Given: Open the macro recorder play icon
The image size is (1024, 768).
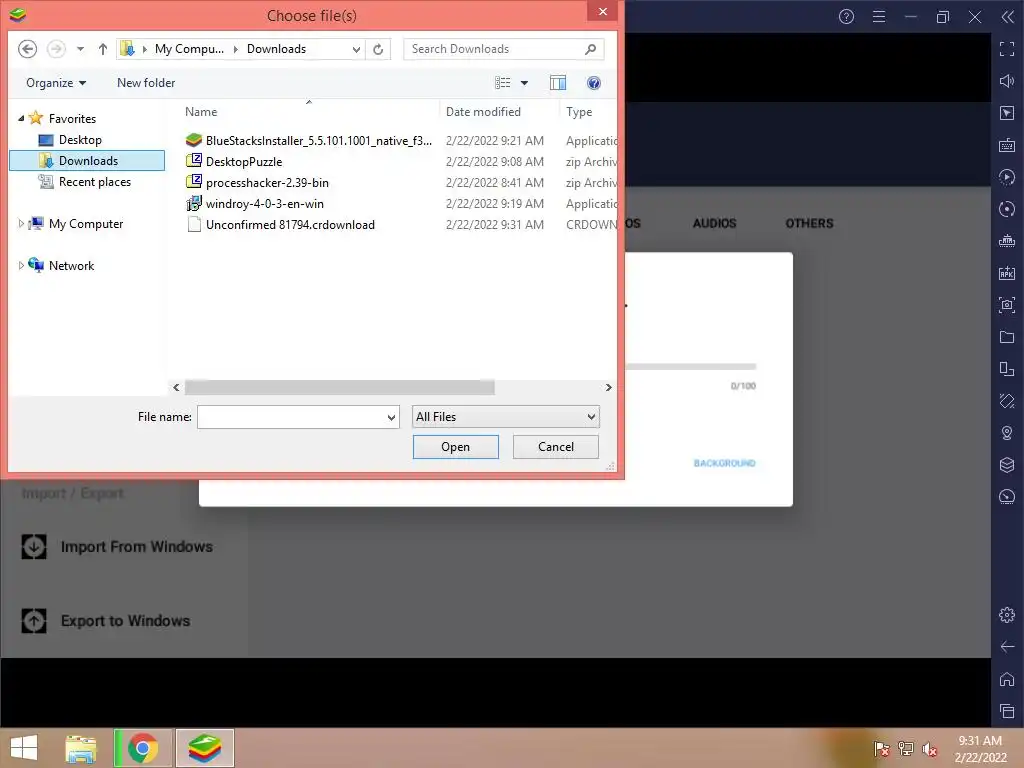Looking at the screenshot, I should click(1006, 177).
